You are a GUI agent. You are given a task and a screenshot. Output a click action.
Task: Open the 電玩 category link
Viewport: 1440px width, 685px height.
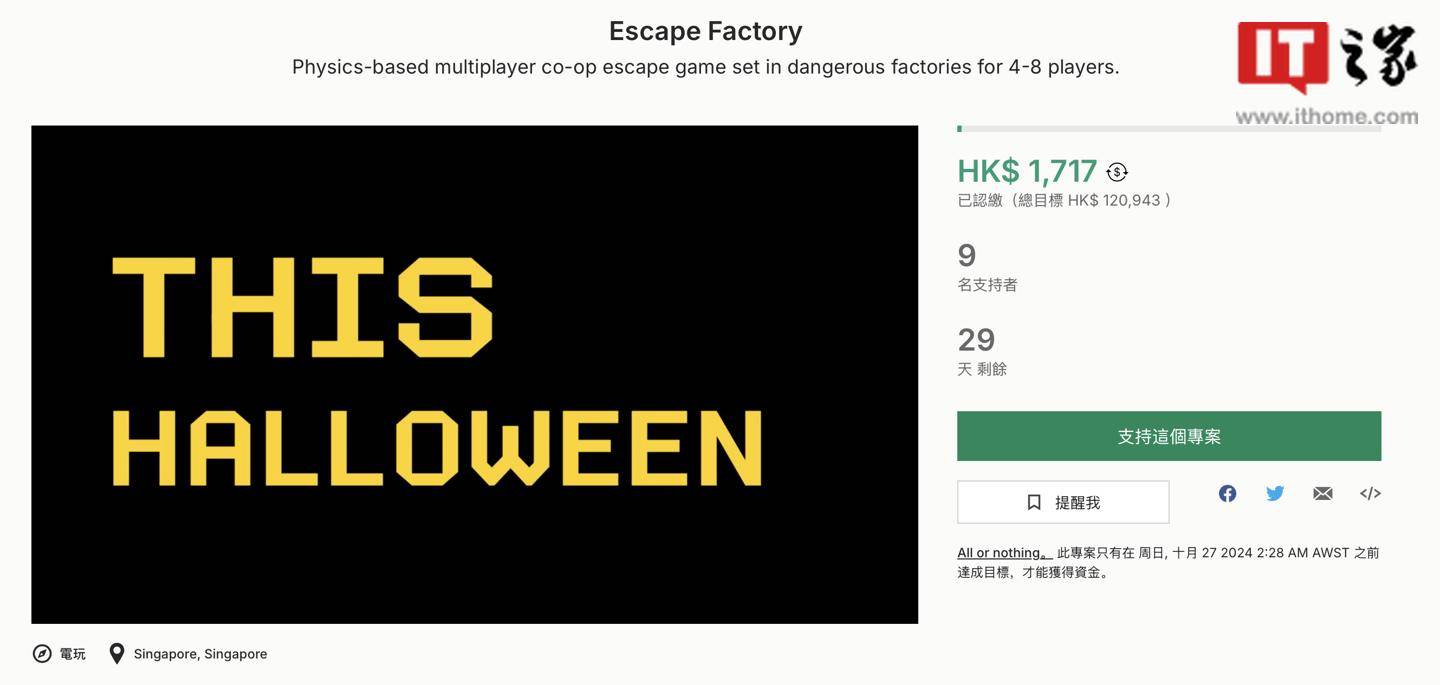click(x=73, y=654)
